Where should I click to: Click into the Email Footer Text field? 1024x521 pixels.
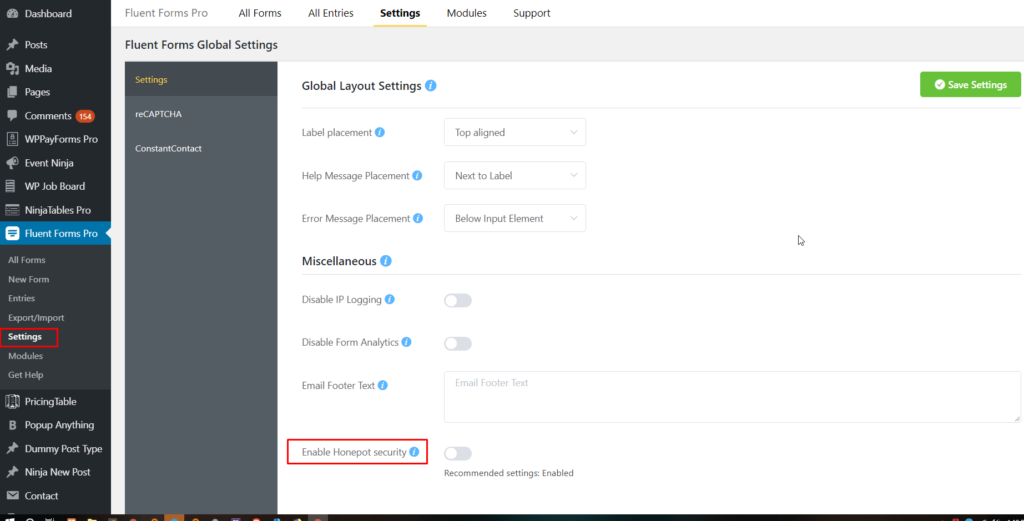(732, 397)
